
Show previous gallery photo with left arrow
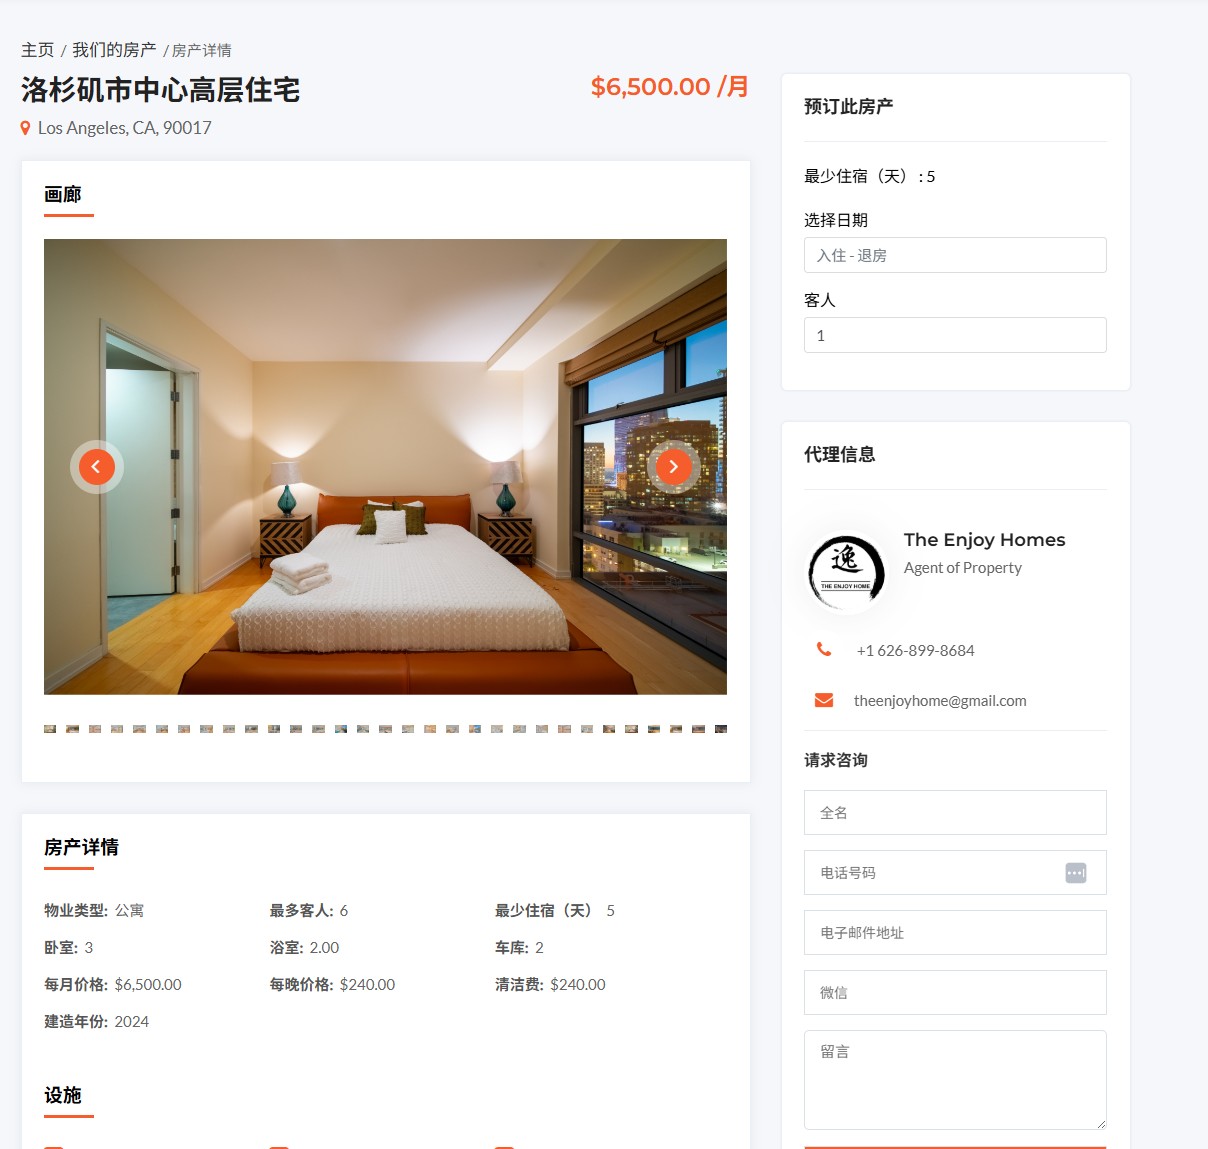tap(97, 467)
